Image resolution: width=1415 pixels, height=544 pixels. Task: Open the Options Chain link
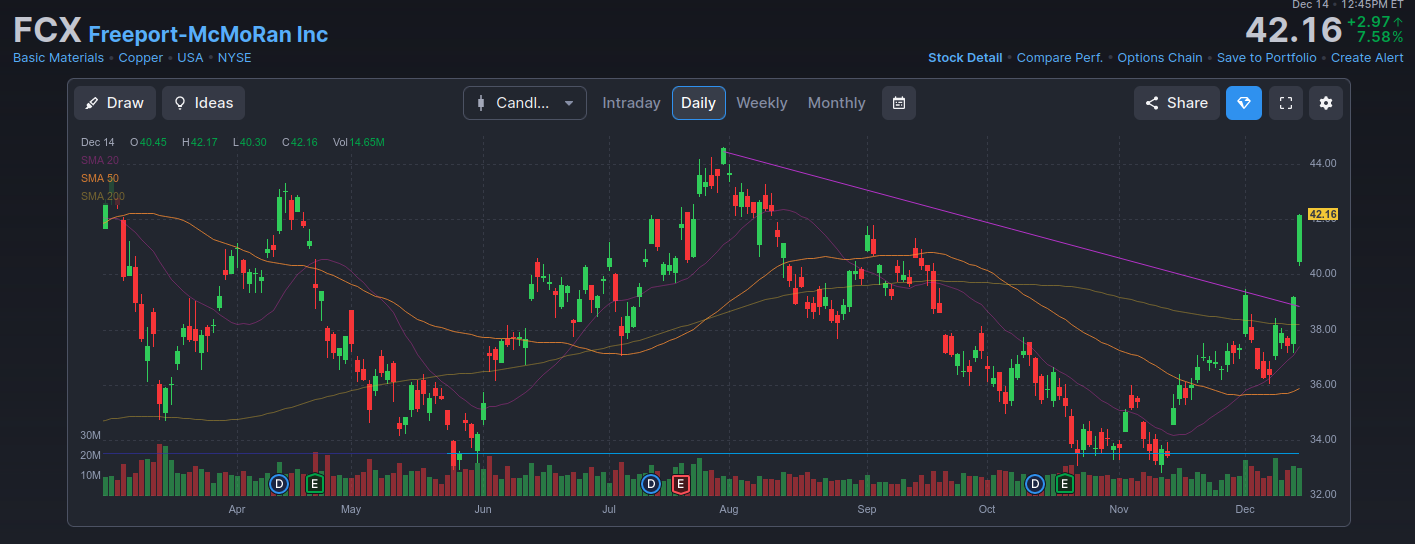1159,58
